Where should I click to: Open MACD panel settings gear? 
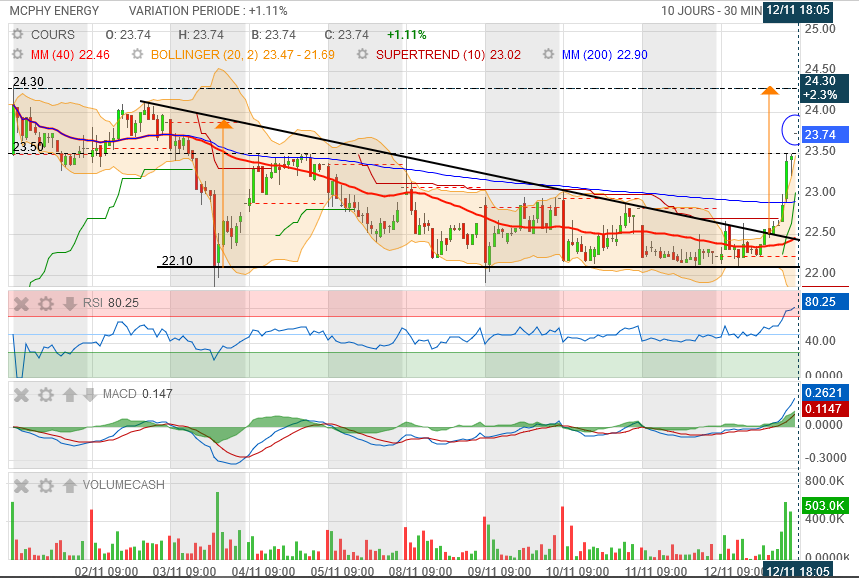(45, 394)
